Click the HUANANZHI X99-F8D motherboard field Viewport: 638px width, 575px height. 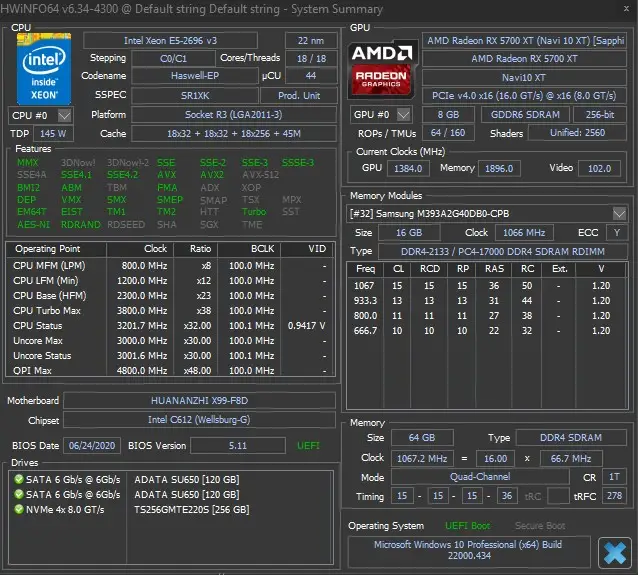click(x=199, y=400)
